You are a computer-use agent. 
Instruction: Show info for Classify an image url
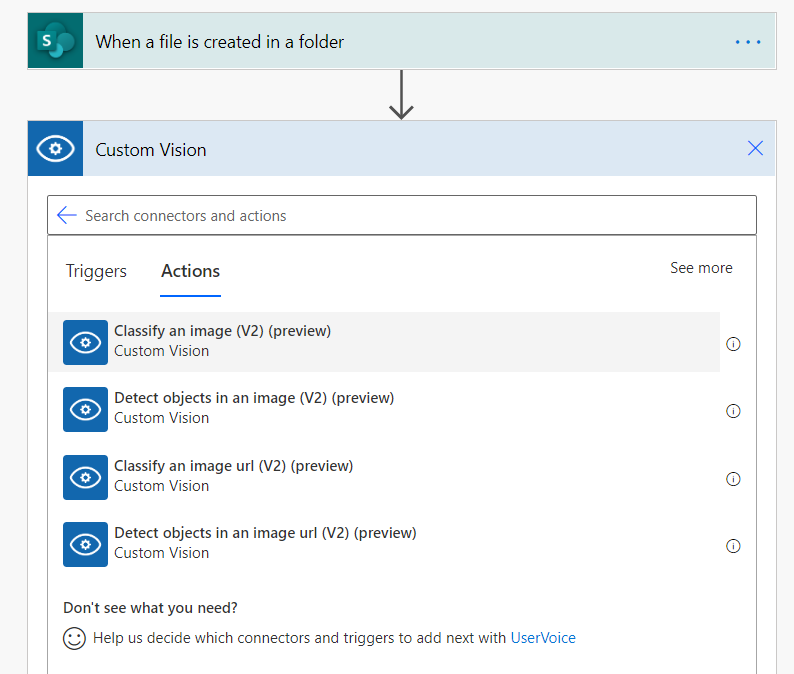click(733, 479)
